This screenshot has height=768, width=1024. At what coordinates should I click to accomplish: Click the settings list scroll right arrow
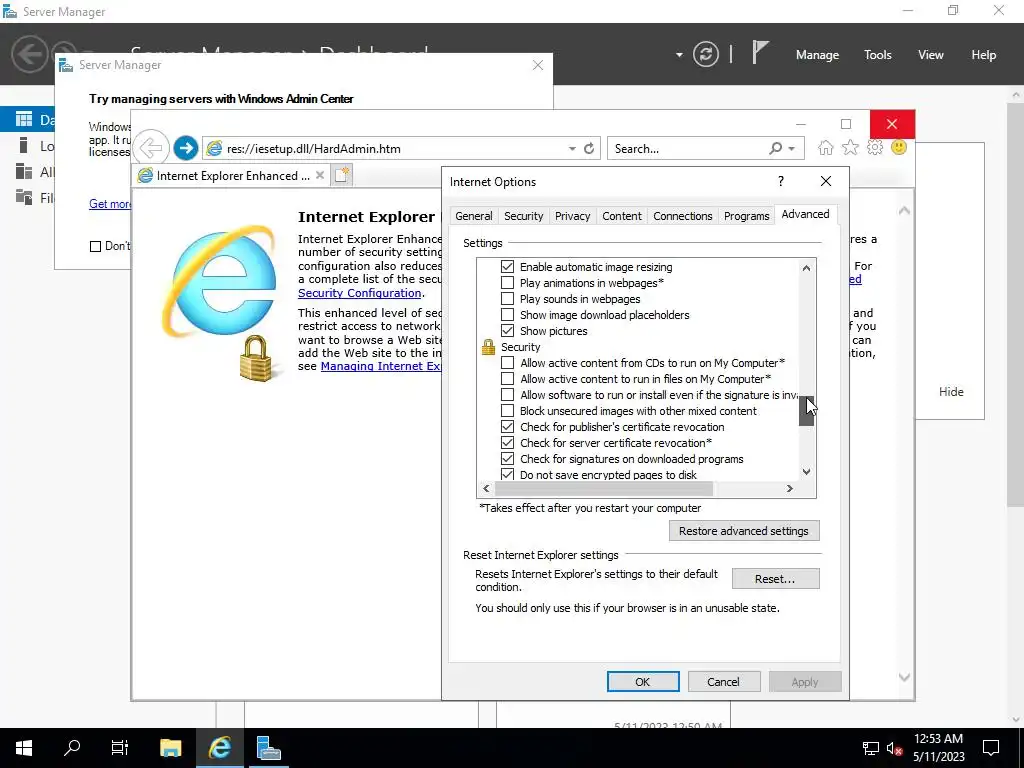coord(790,488)
